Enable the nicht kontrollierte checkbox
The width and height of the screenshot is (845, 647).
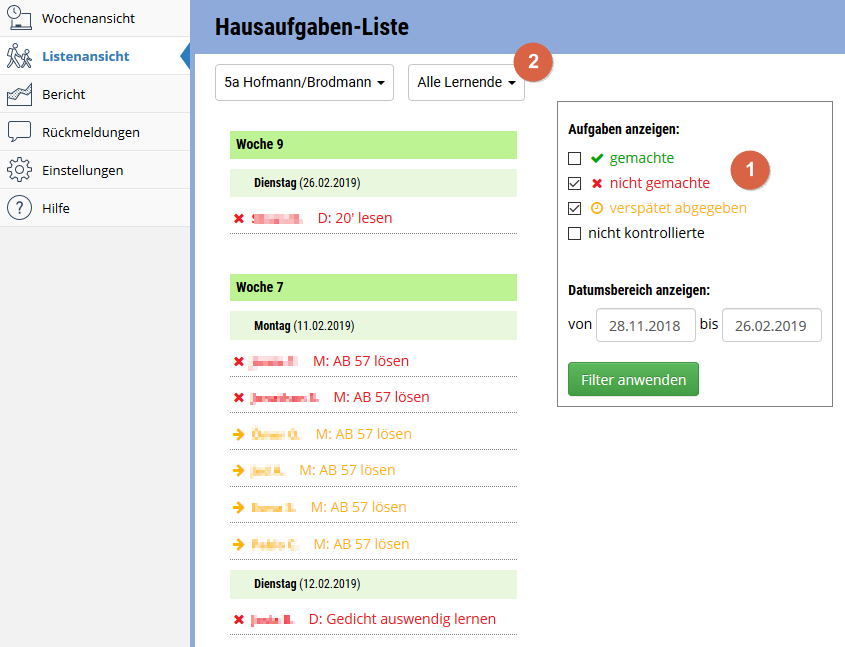coord(574,233)
